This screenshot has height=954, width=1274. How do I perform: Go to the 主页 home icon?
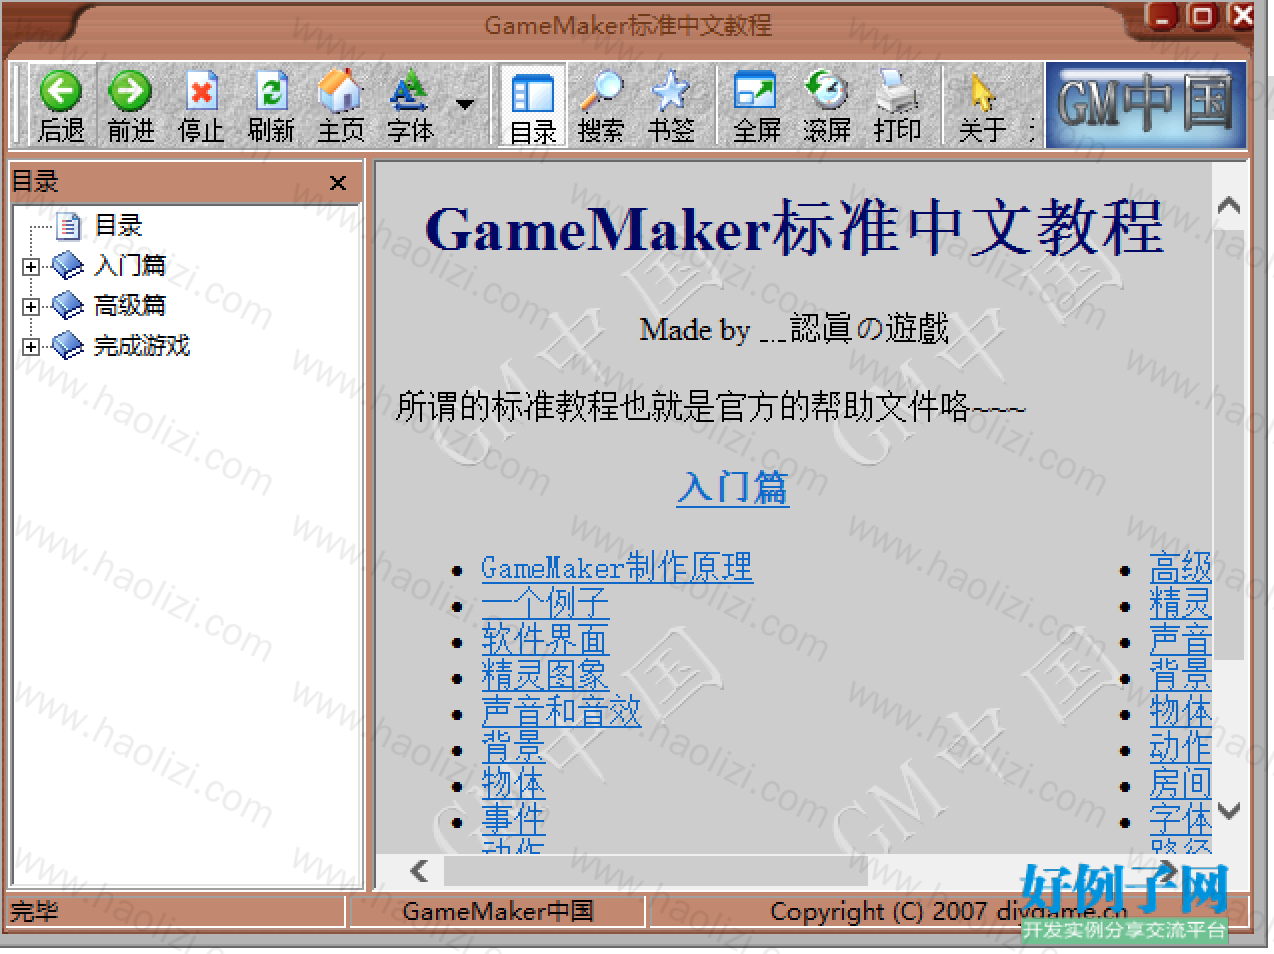click(340, 91)
